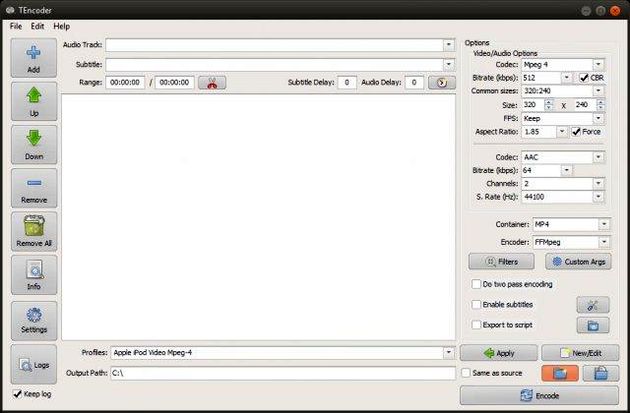Open the Logs viewer
The image size is (630, 413).
click(34, 364)
